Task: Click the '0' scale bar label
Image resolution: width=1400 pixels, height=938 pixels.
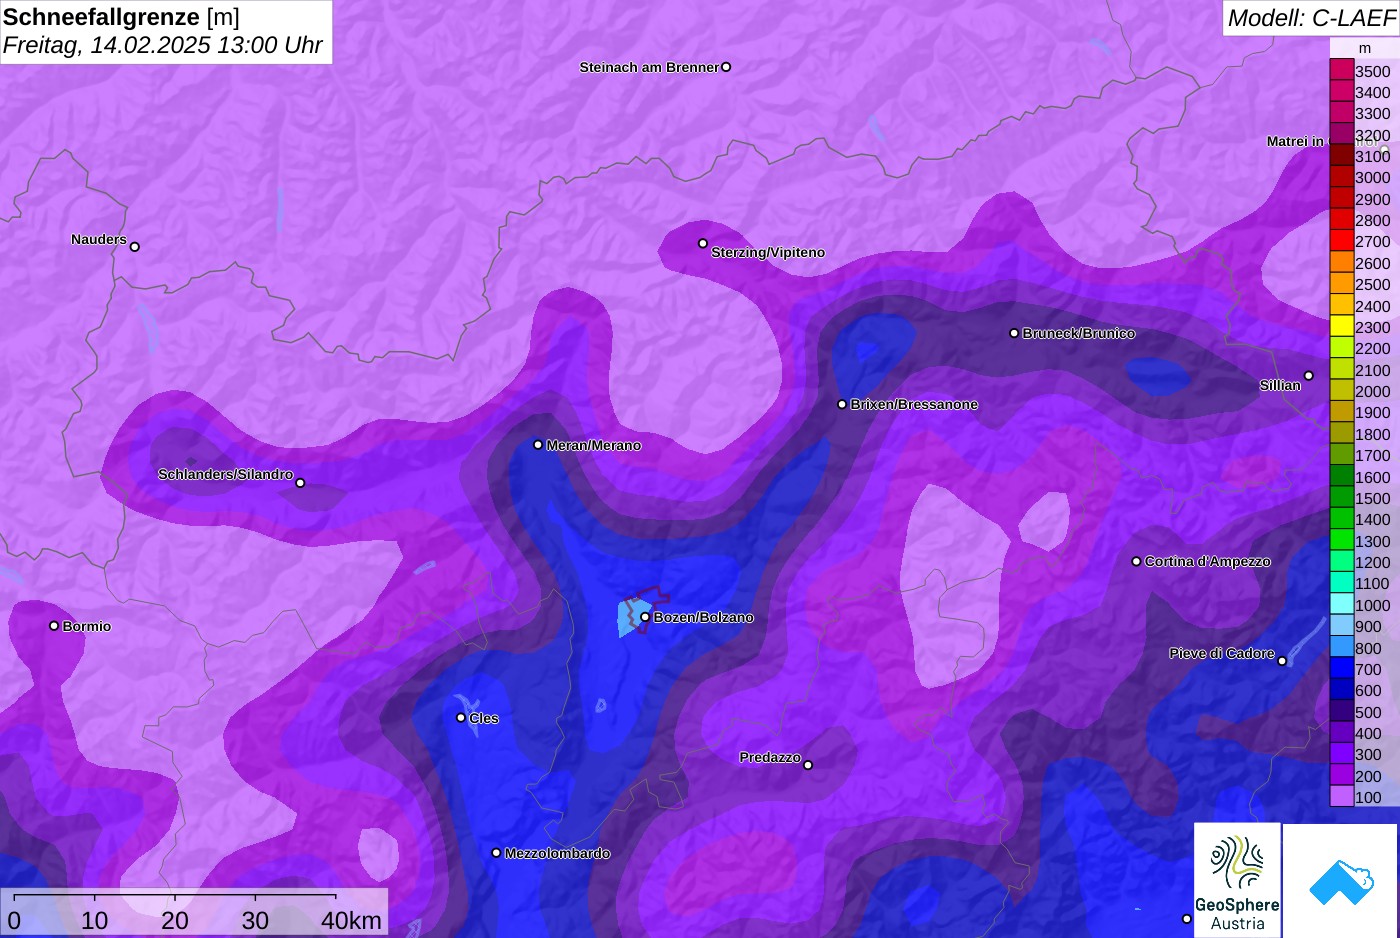Action: 14,920
